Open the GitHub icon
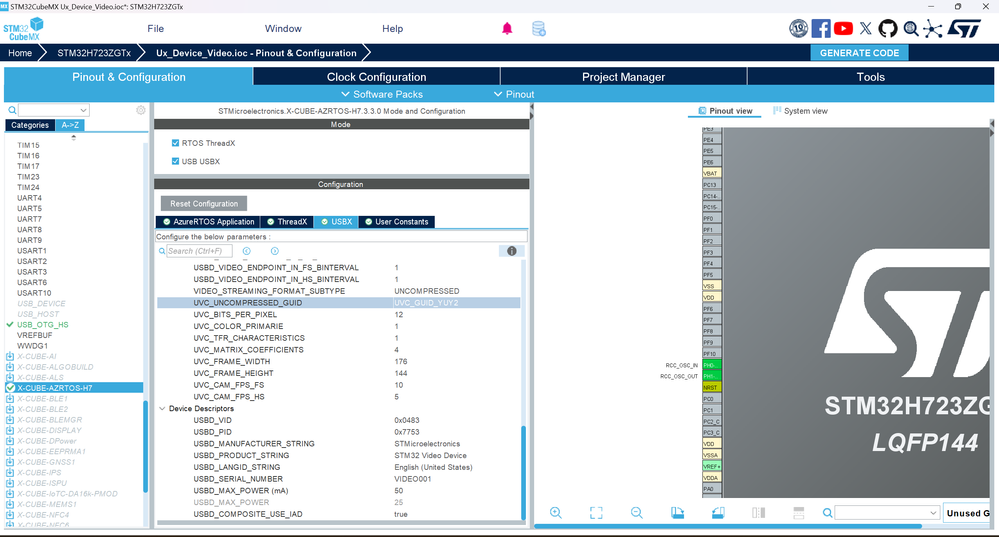 (x=888, y=28)
